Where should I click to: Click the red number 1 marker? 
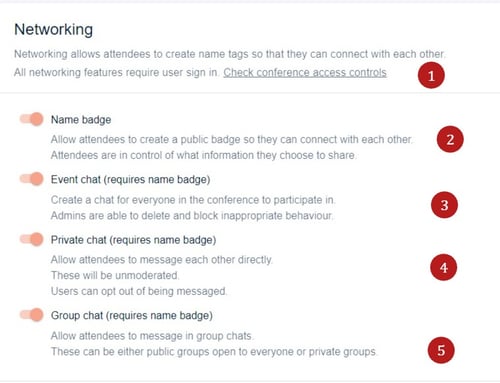431,75
